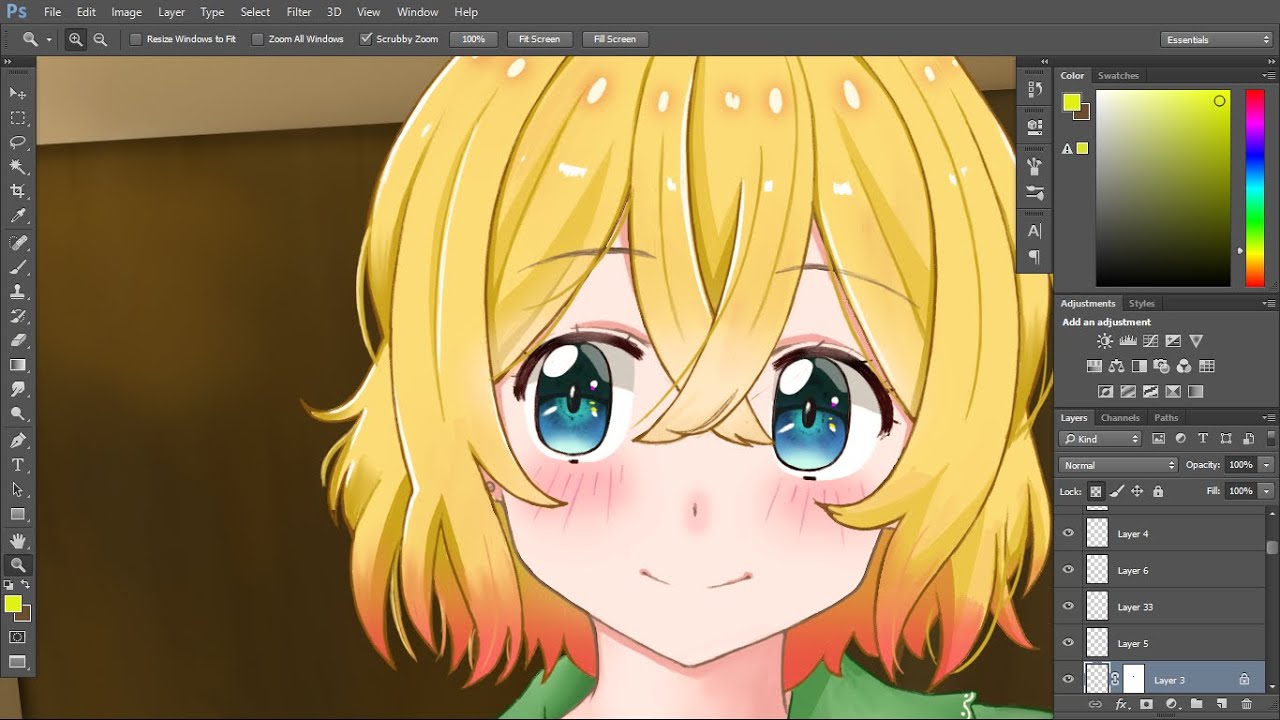Click the 100% zoom button

(x=474, y=39)
